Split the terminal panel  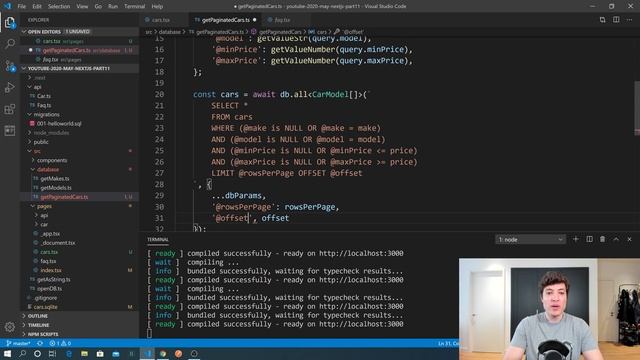pos(589,239)
